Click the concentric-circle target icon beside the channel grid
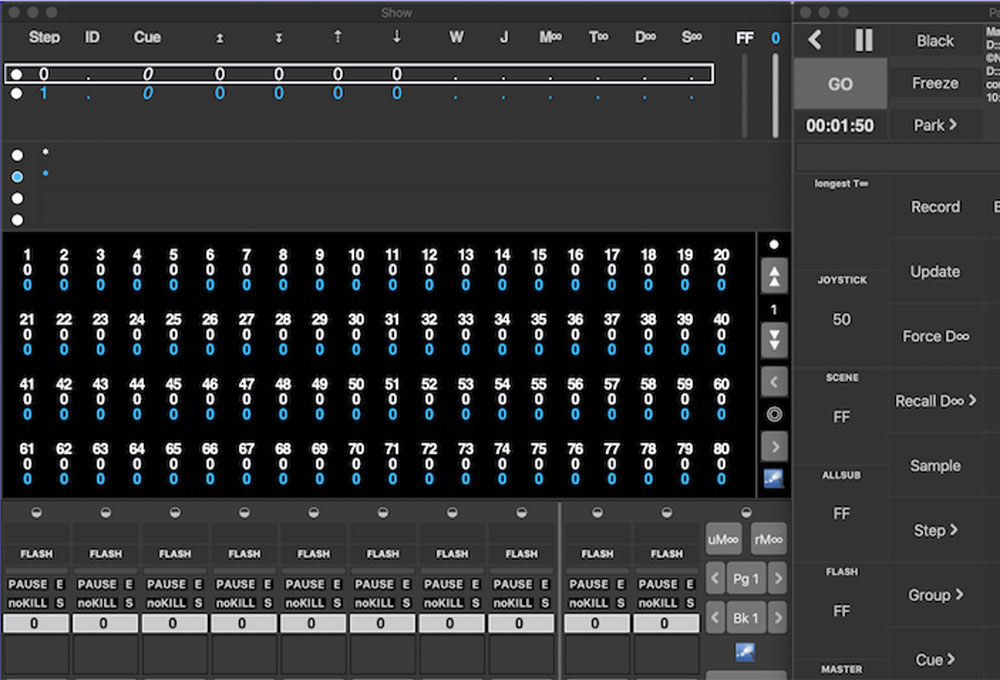 point(774,415)
